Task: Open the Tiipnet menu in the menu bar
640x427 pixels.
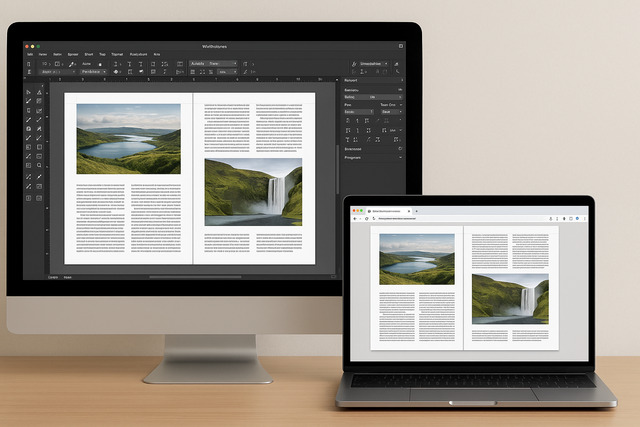Action: click(x=117, y=54)
